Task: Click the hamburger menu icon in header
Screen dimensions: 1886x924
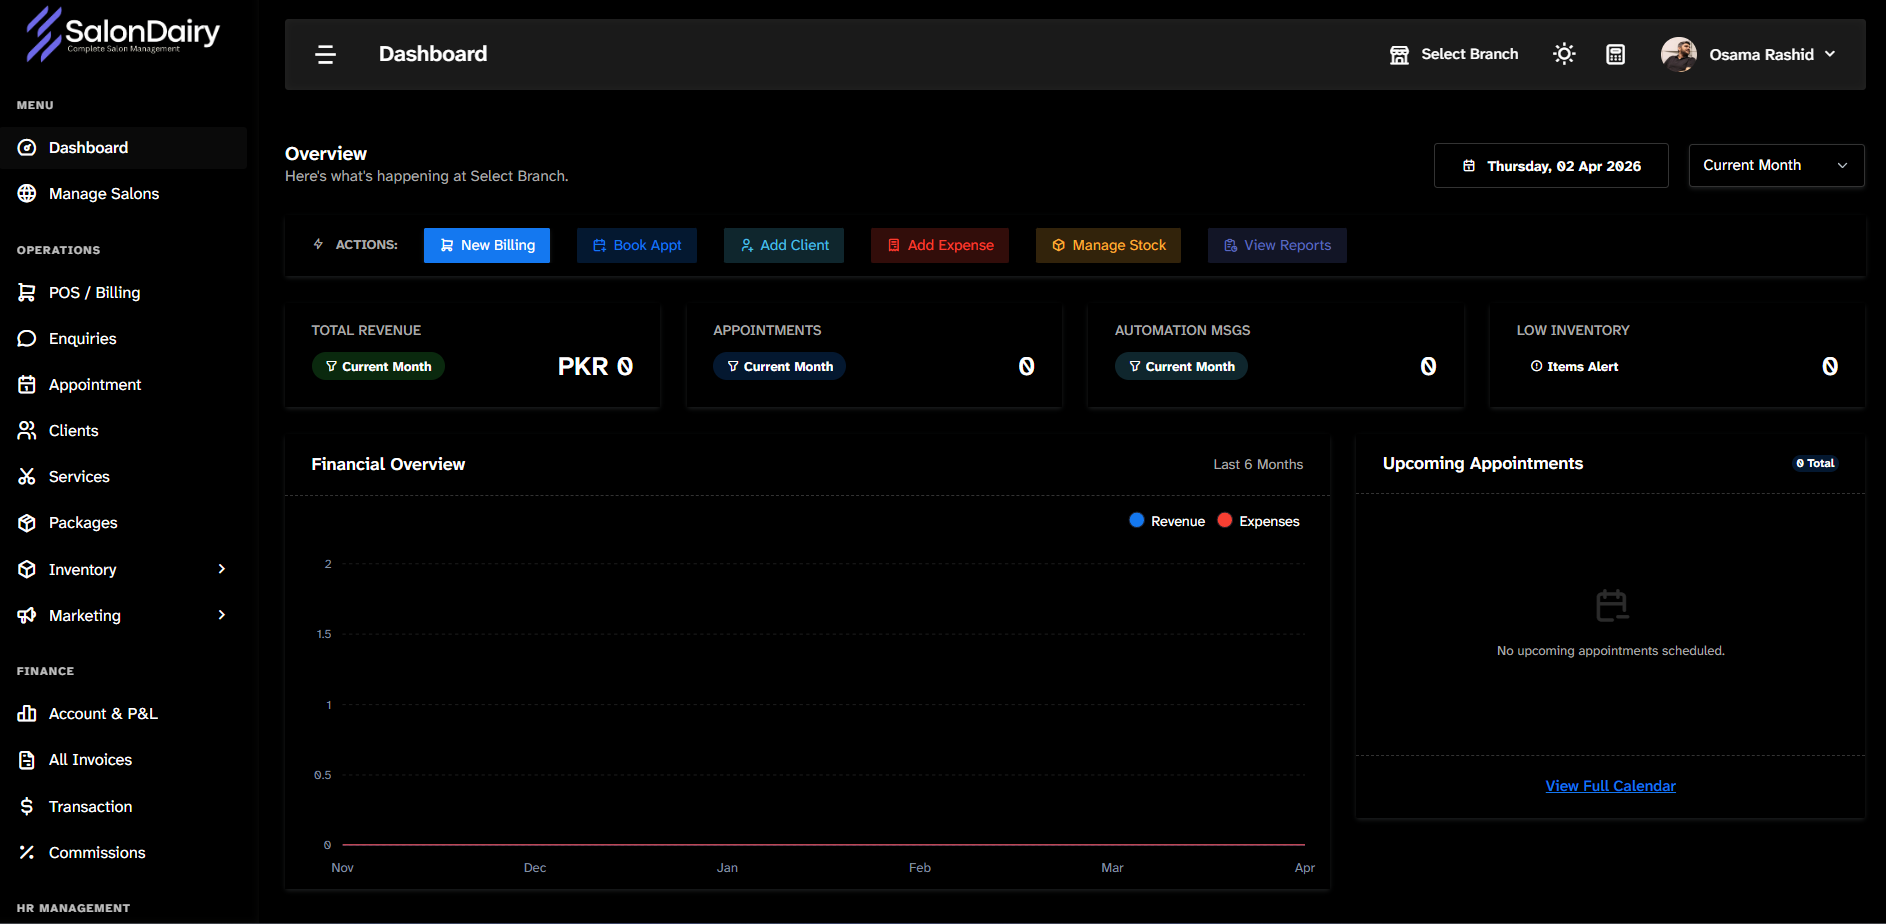Action: click(x=325, y=54)
